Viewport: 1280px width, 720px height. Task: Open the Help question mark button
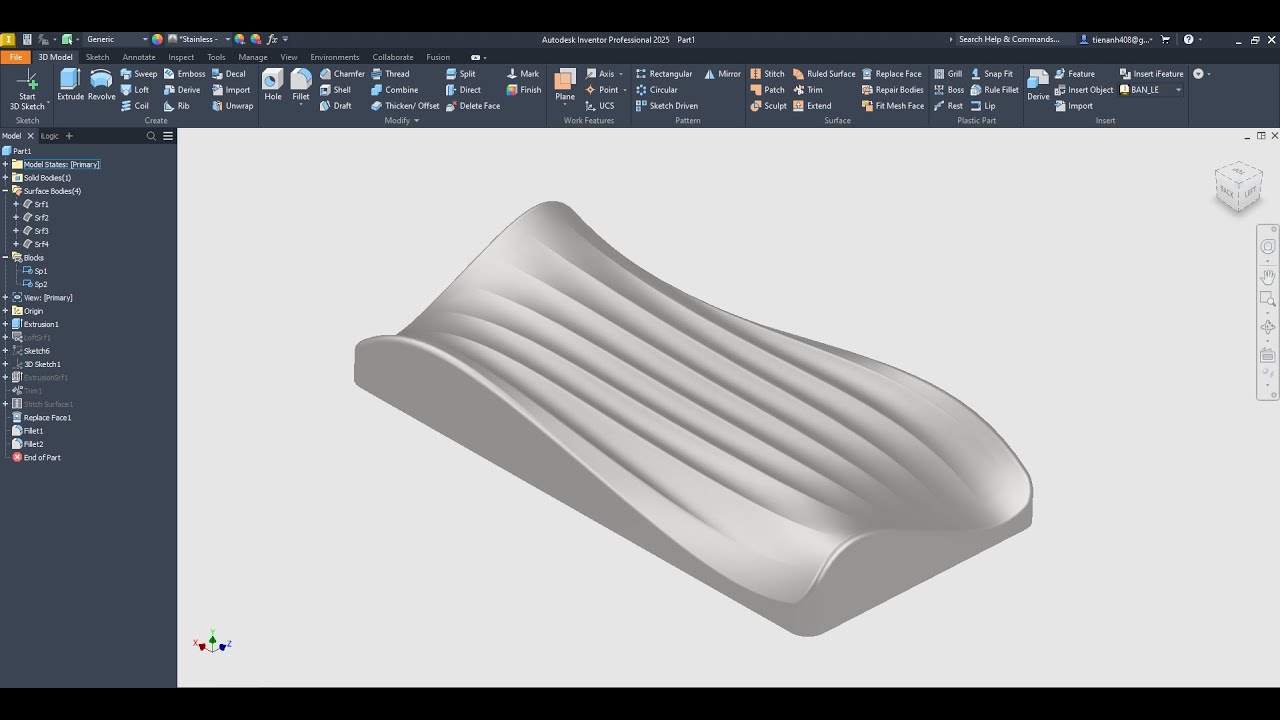pos(1188,39)
